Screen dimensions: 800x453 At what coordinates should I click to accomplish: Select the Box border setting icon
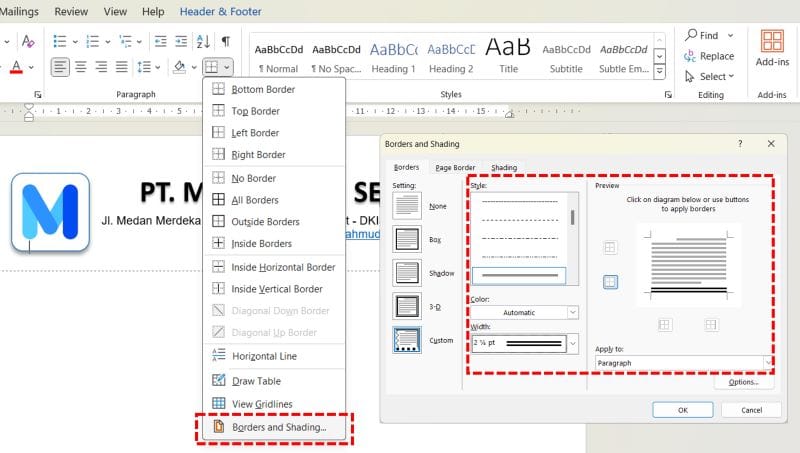pos(407,239)
